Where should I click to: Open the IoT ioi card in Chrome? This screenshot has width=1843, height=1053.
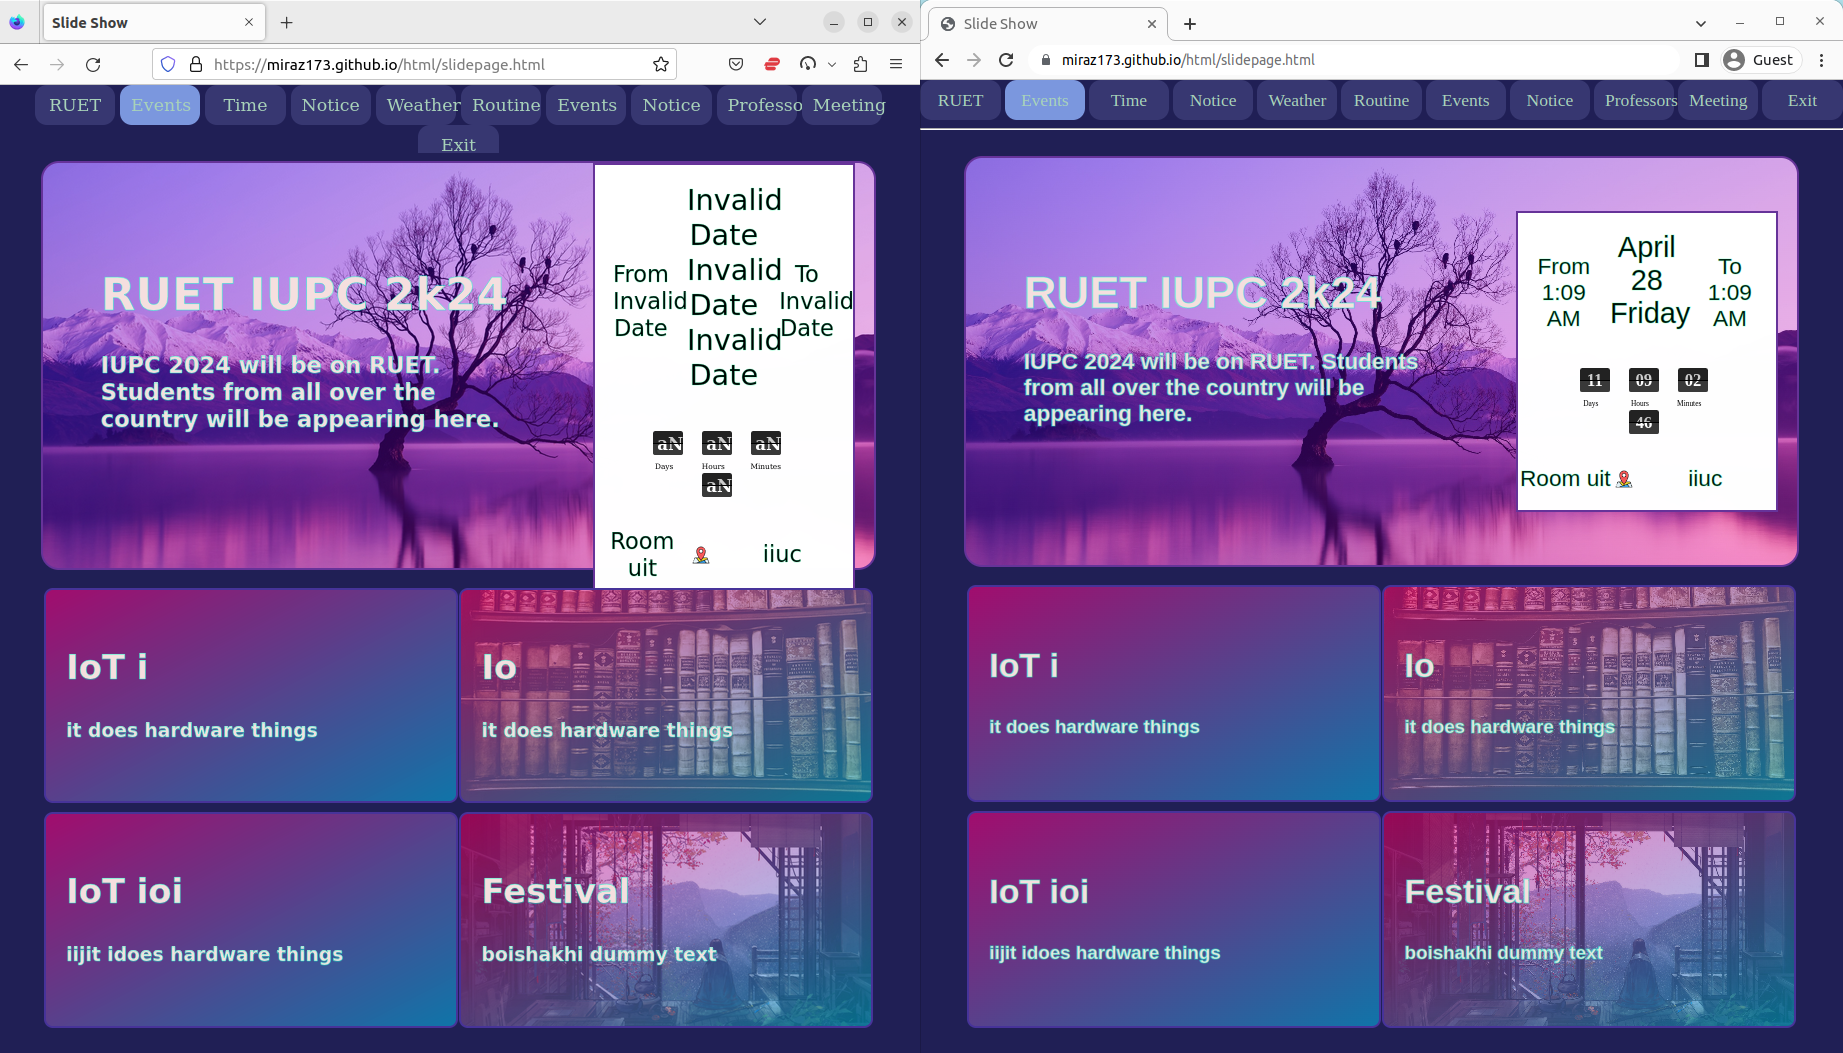coord(1173,919)
